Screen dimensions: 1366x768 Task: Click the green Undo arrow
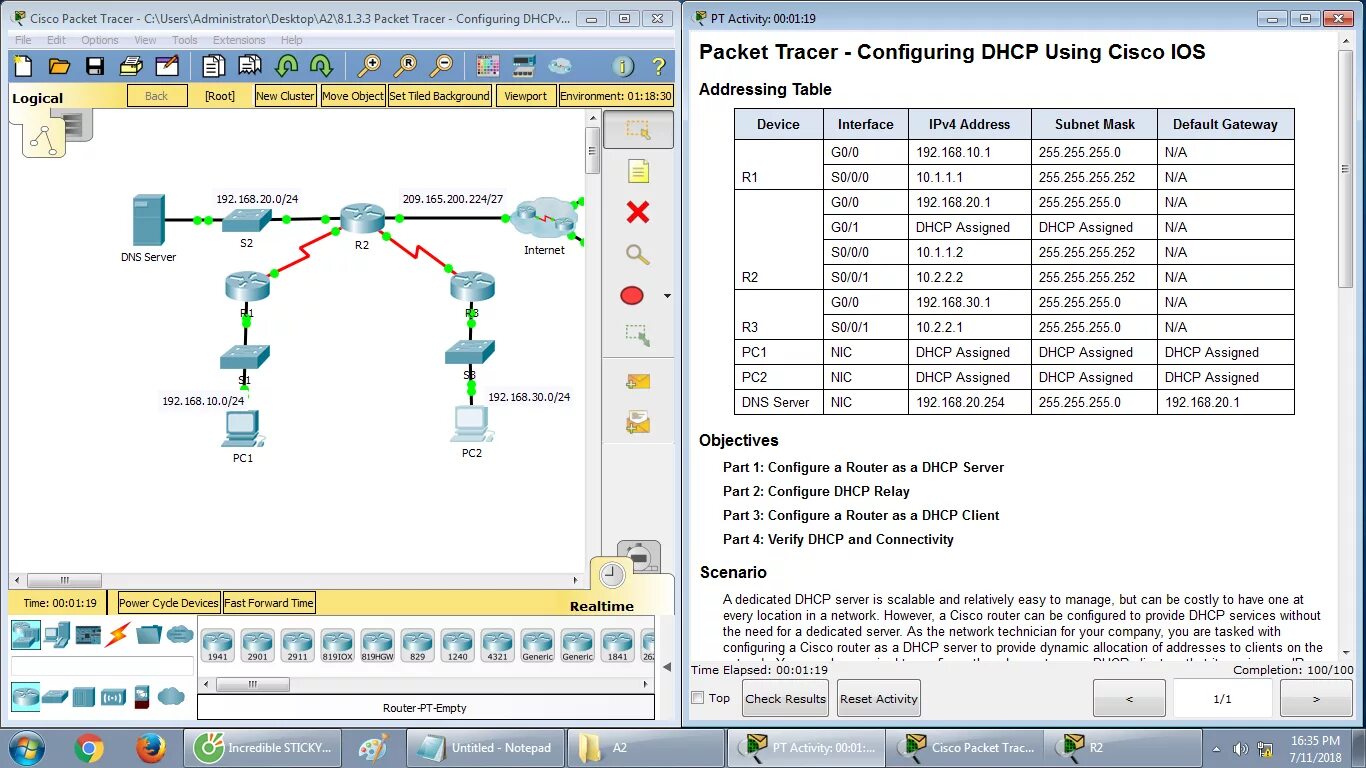point(287,66)
